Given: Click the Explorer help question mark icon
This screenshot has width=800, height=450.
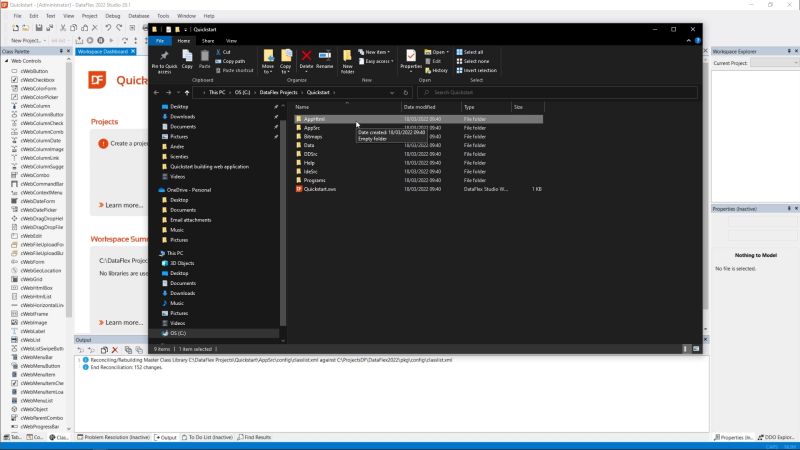Looking at the screenshot, I should tap(697, 41).
